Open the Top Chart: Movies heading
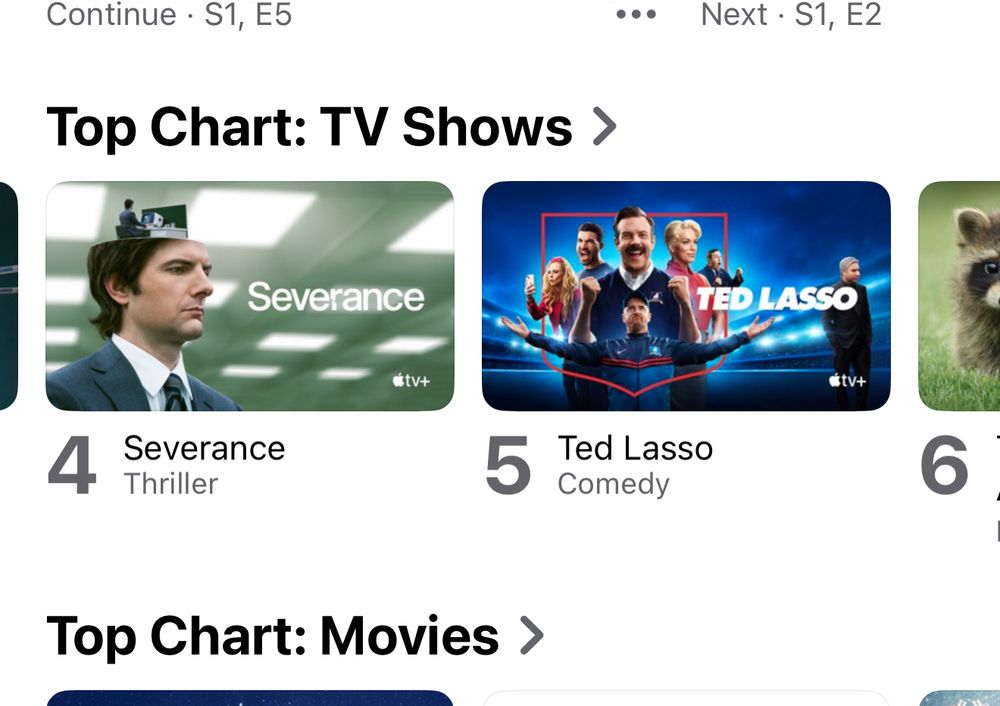 (x=273, y=636)
